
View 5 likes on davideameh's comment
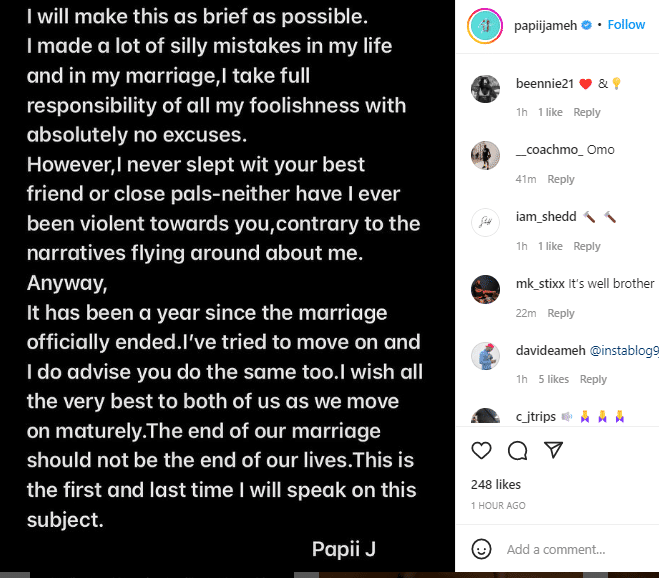pyautogui.click(x=553, y=379)
